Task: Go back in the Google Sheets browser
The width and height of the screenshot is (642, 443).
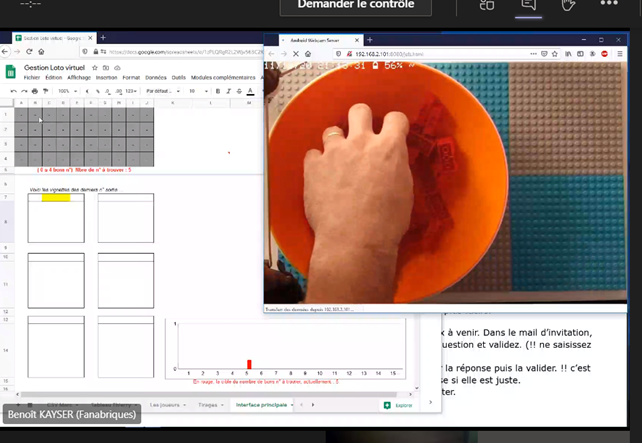Action: click(x=5, y=52)
